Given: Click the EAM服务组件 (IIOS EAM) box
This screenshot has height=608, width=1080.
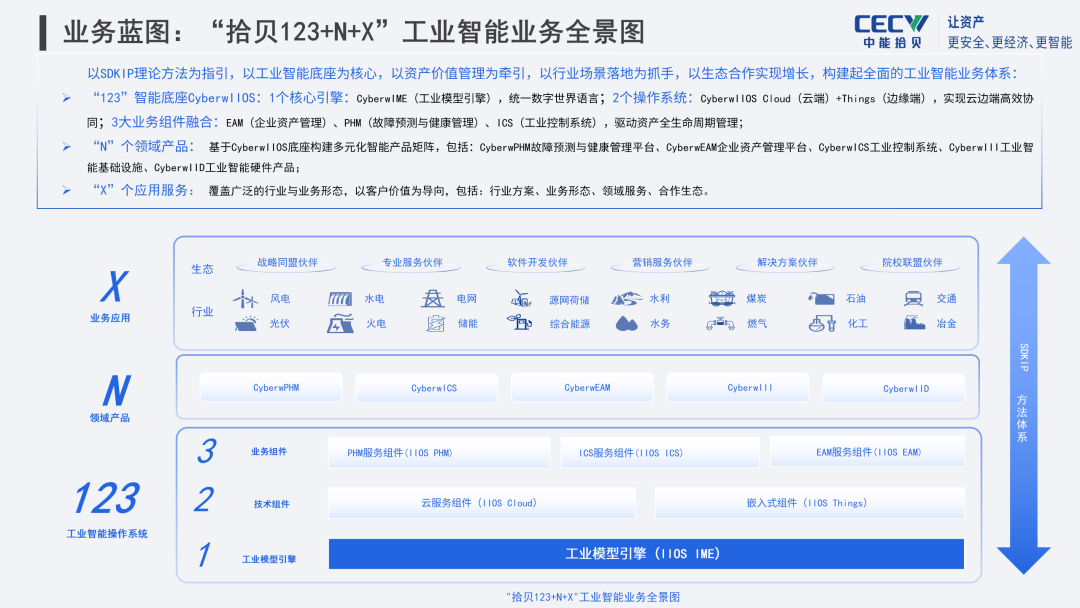Looking at the screenshot, I should coord(867,452).
